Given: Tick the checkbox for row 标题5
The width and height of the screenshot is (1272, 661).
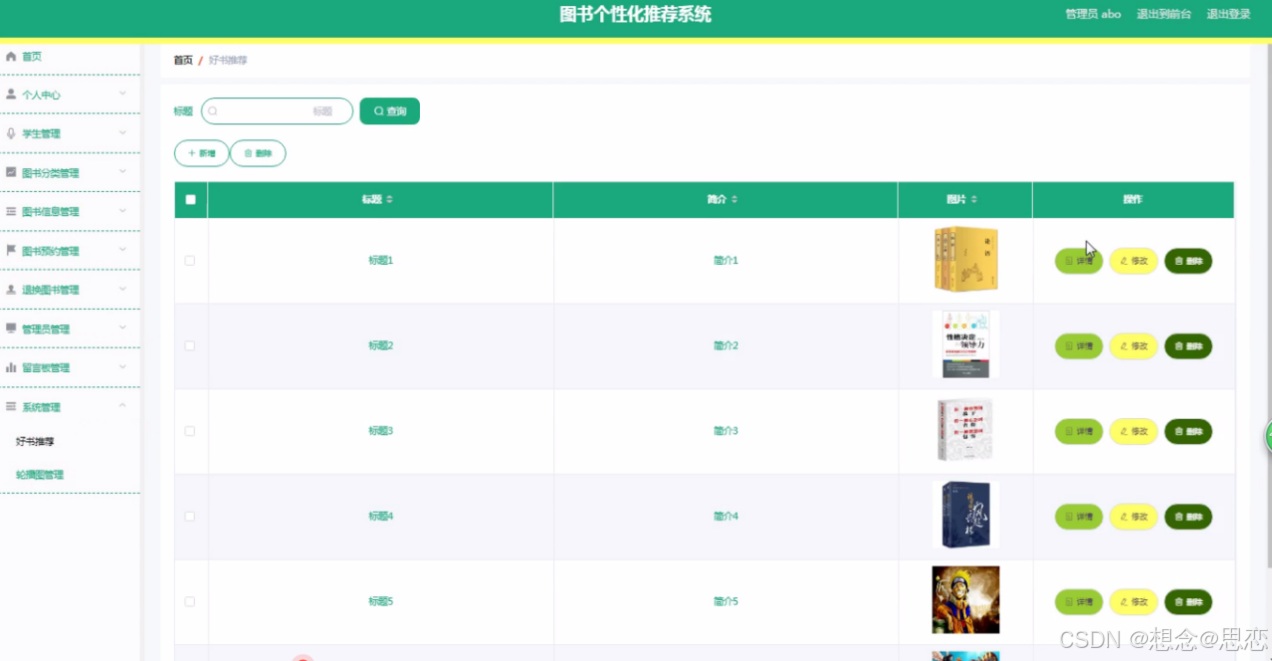Looking at the screenshot, I should pos(190,602).
